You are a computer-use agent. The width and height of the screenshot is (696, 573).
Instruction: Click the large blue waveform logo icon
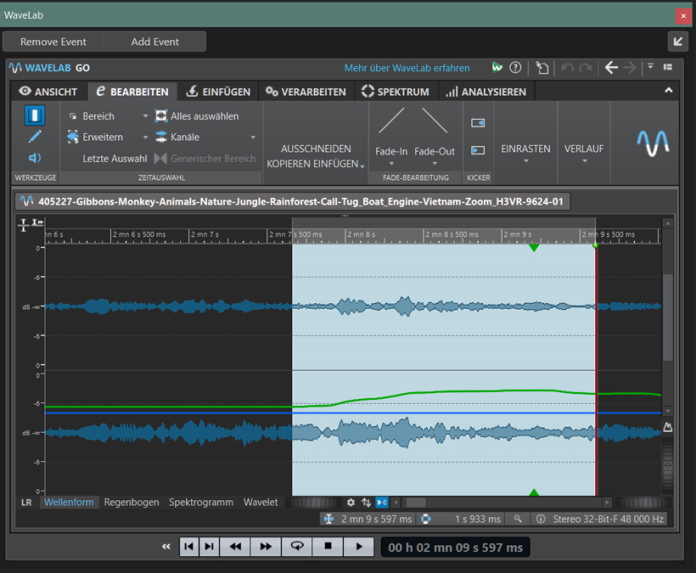click(653, 143)
